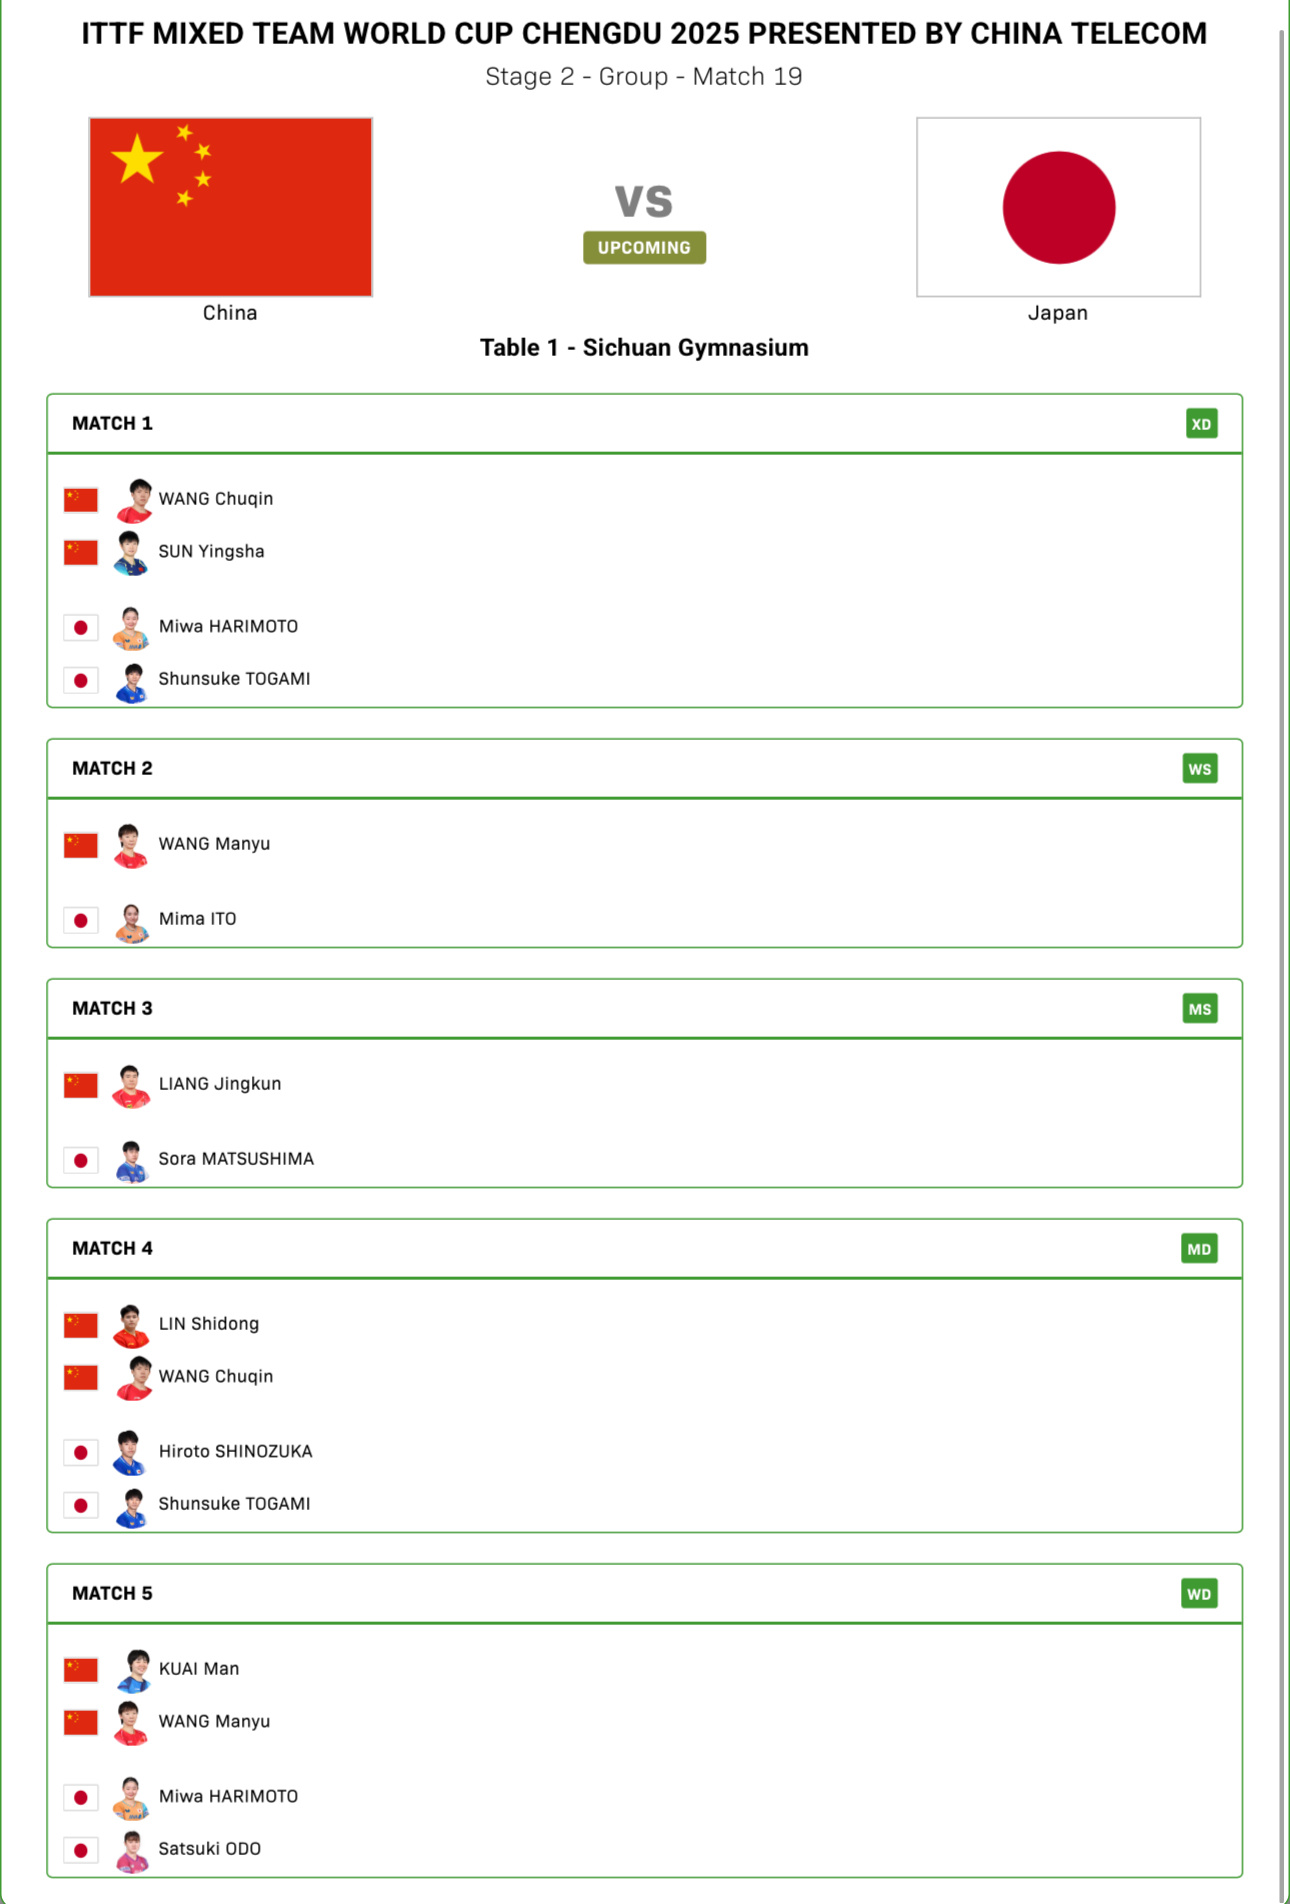Click the Japan flag beside Satsuki ODO
The width and height of the screenshot is (1290, 1904).
click(x=81, y=1850)
